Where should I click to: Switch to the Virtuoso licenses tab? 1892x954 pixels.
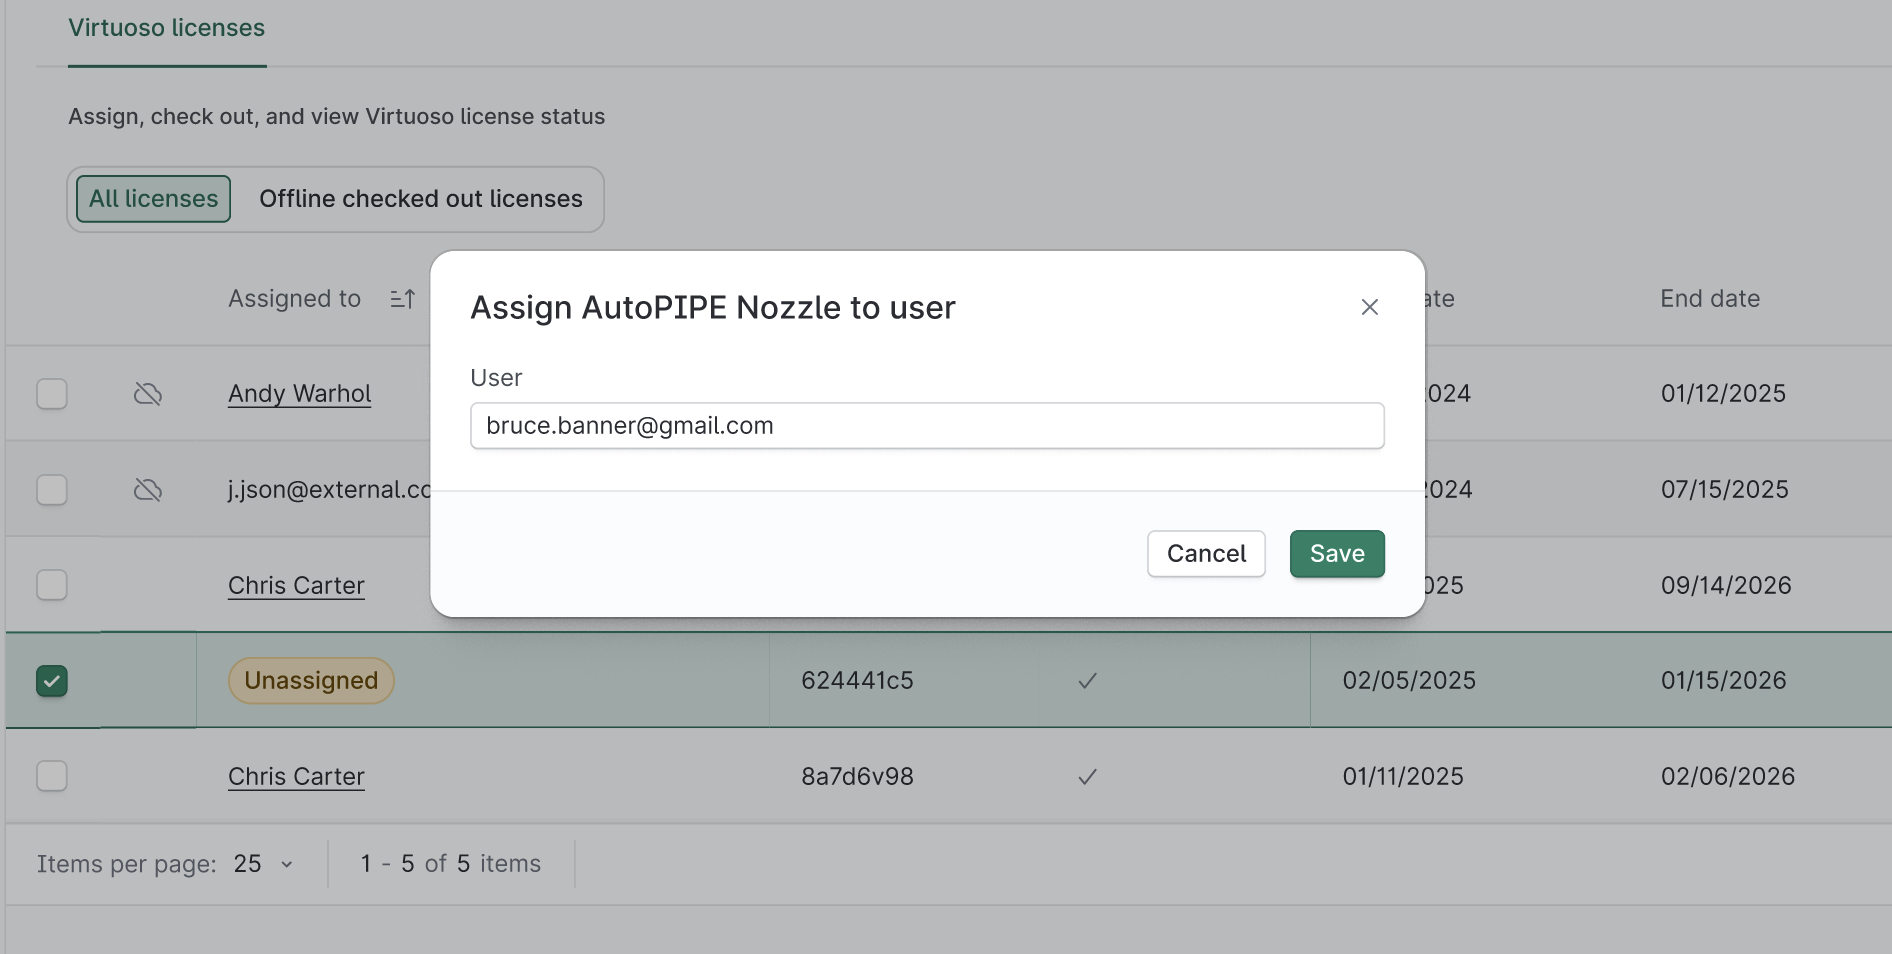(167, 28)
